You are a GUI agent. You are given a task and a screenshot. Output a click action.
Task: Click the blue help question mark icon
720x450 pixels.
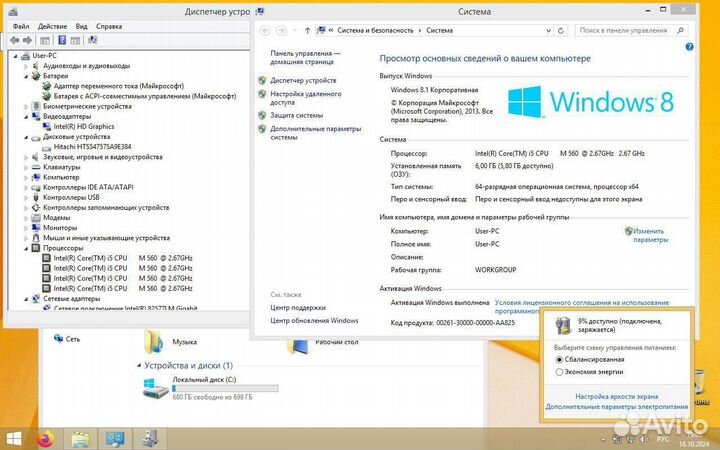(x=689, y=47)
